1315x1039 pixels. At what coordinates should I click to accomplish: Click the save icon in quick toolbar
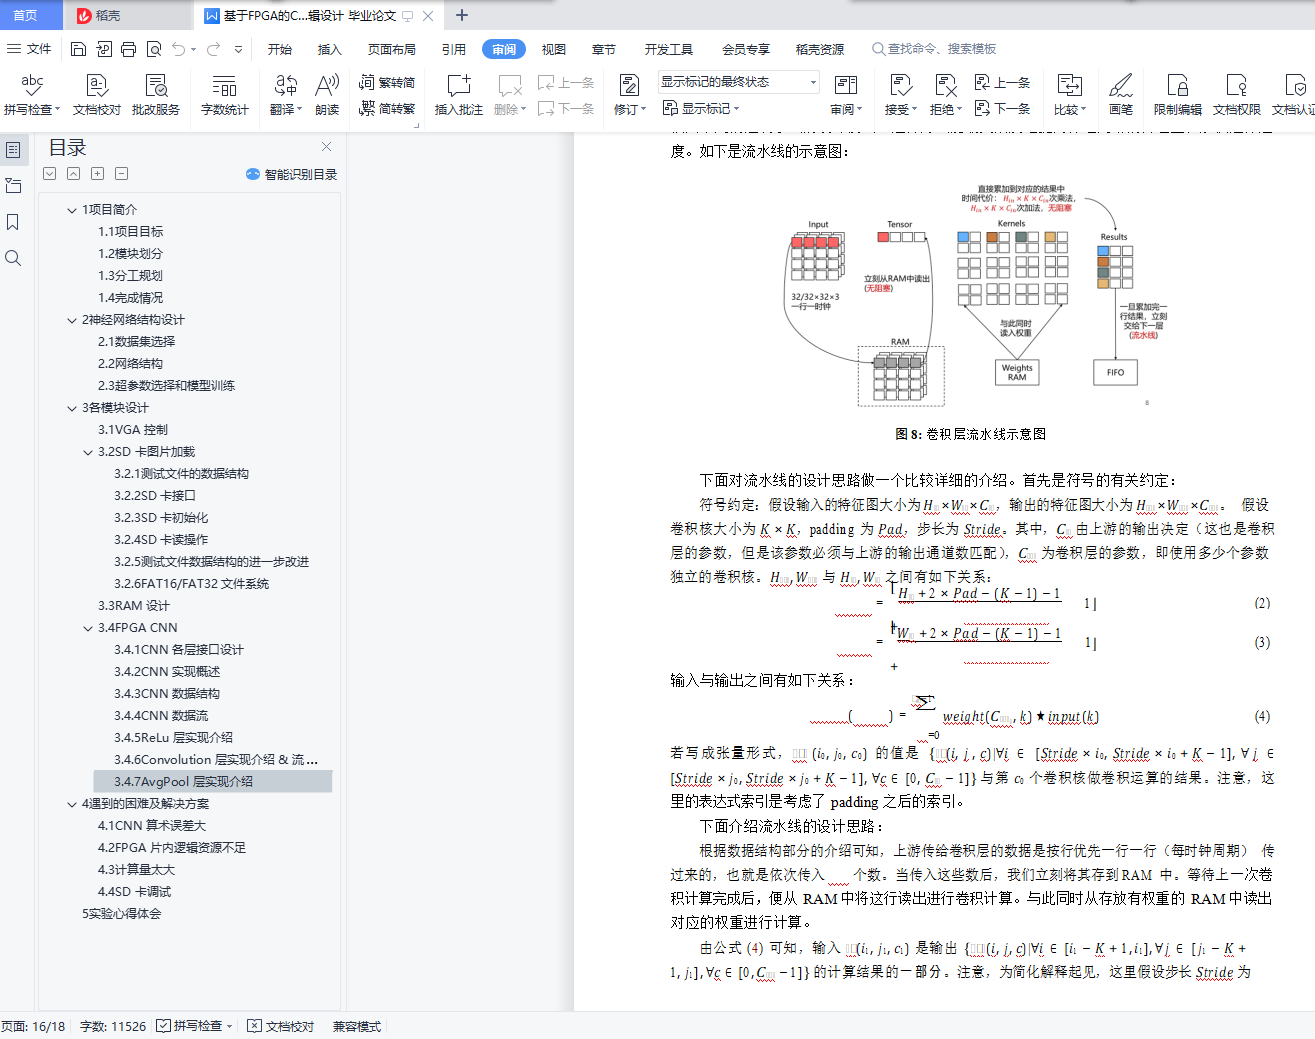79,49
